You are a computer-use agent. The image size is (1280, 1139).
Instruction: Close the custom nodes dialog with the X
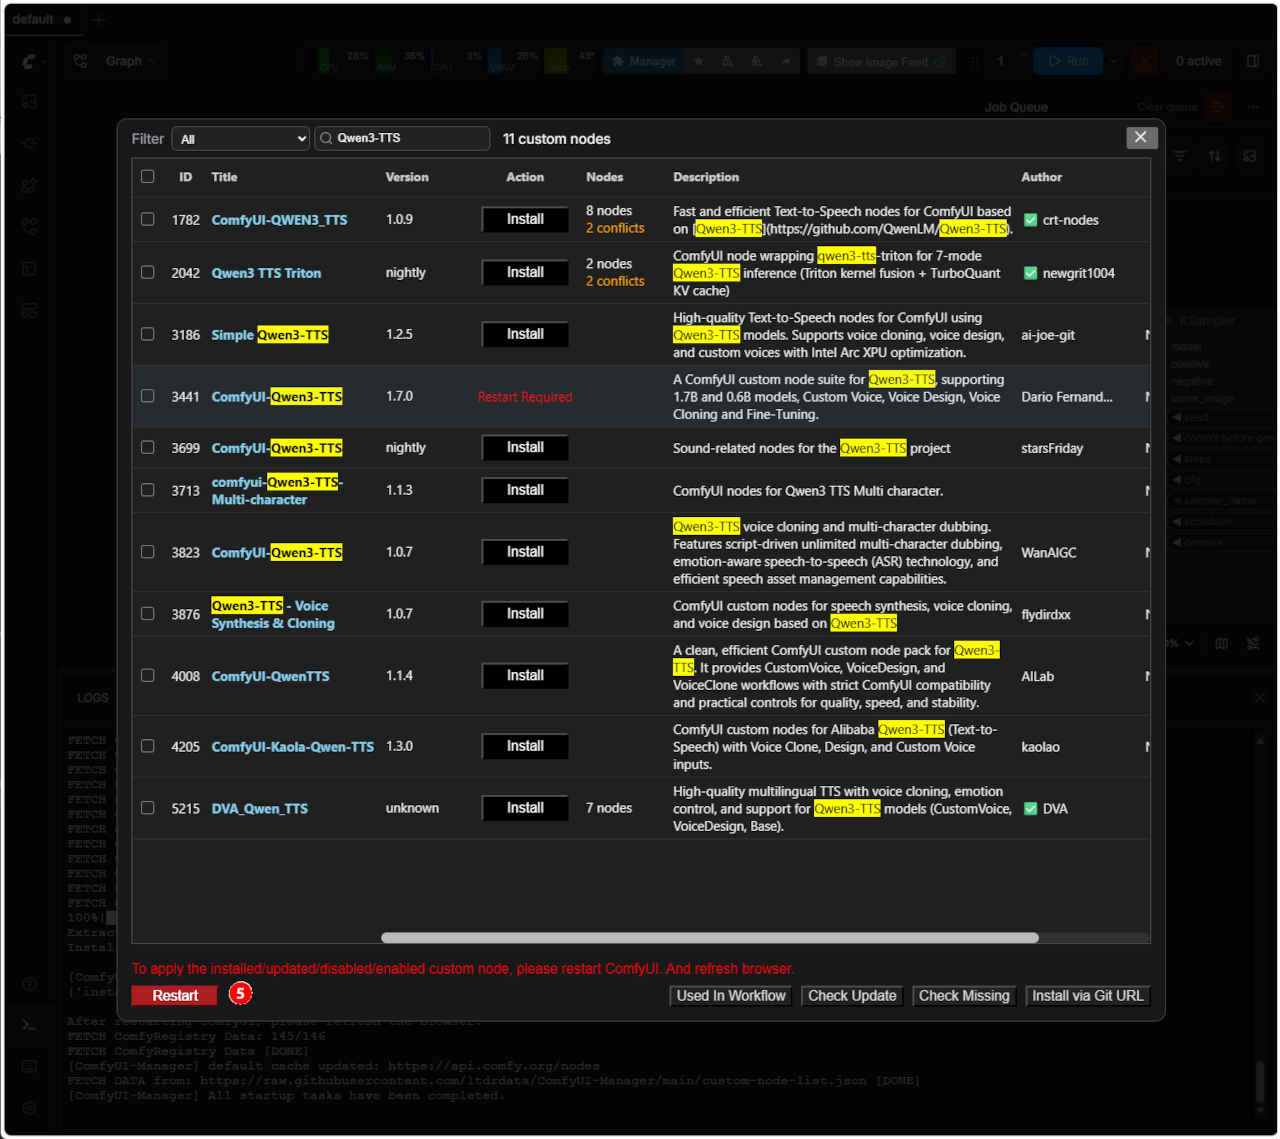point(1141,137)
